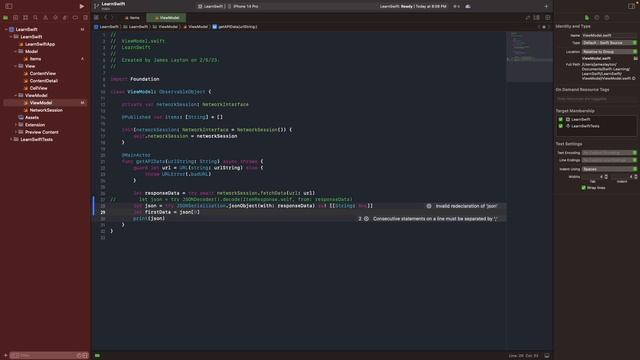Click the add plus button below navigator
The image size is (640, 360).
click(5, 356)
